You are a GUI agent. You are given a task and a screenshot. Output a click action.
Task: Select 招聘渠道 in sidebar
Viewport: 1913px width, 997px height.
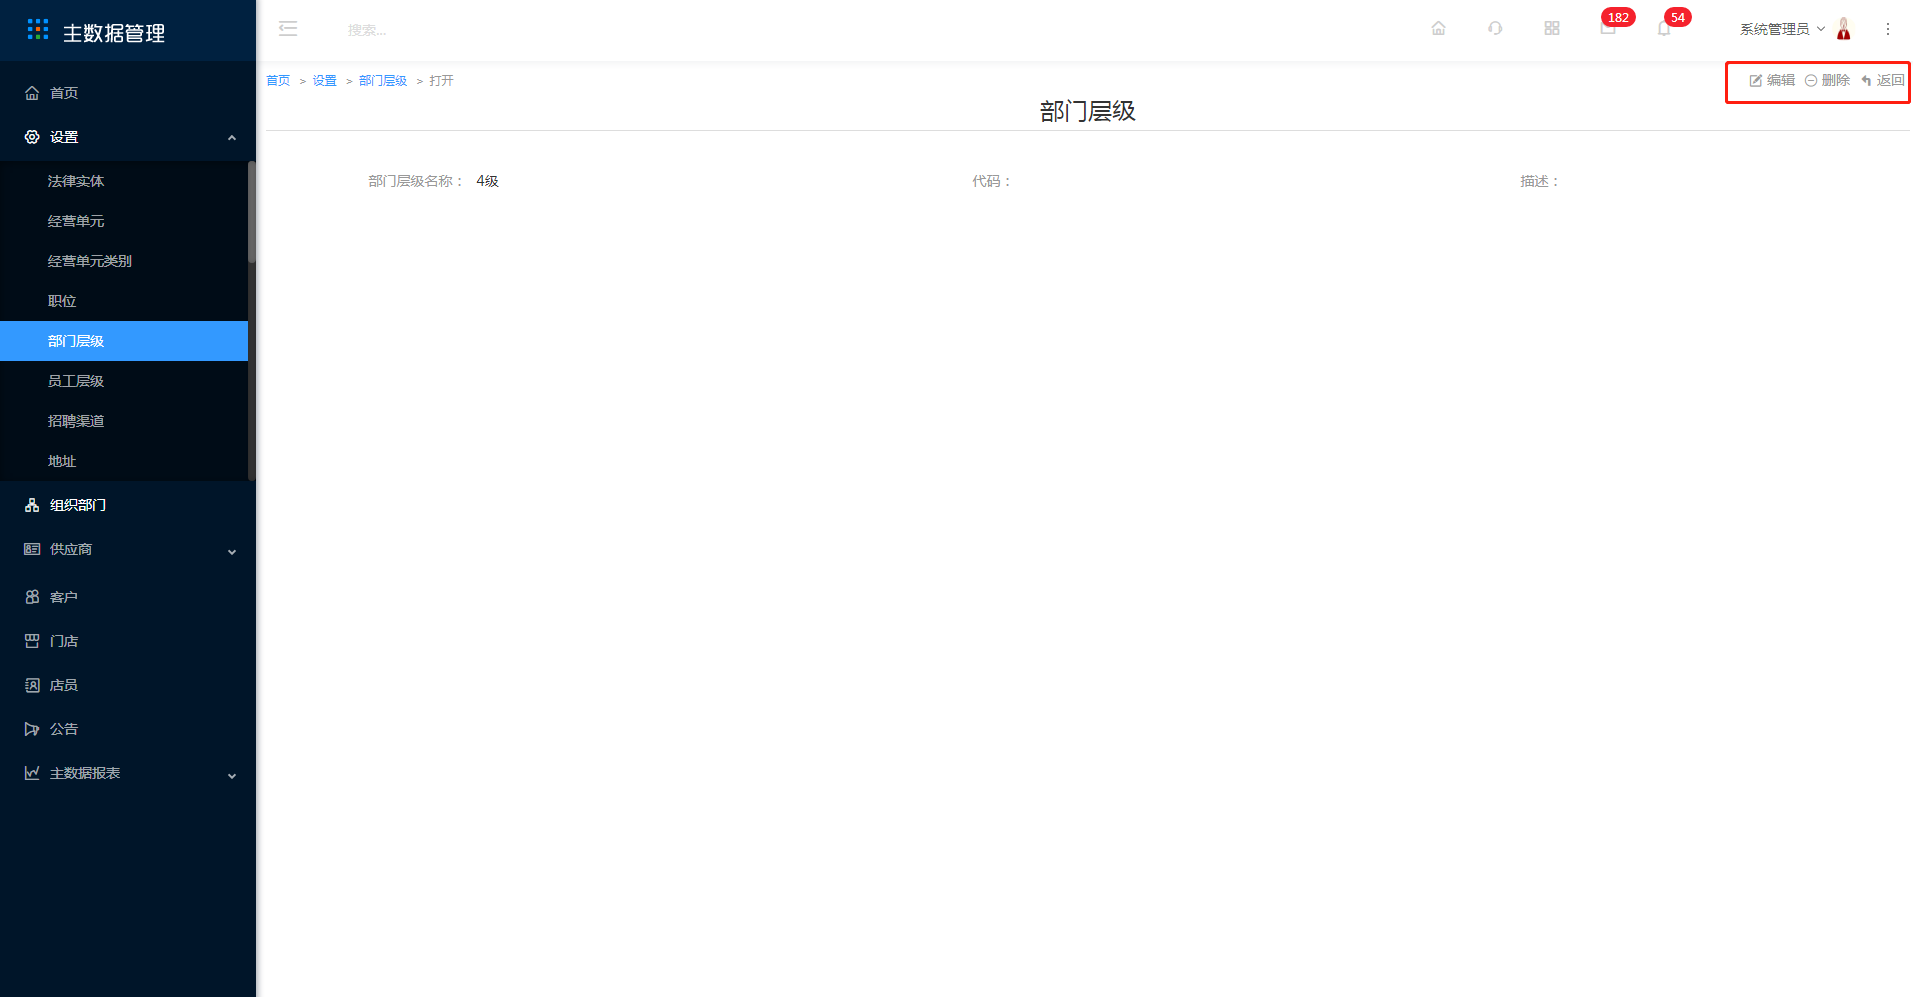pyautogui.click(x=124, y=421)
